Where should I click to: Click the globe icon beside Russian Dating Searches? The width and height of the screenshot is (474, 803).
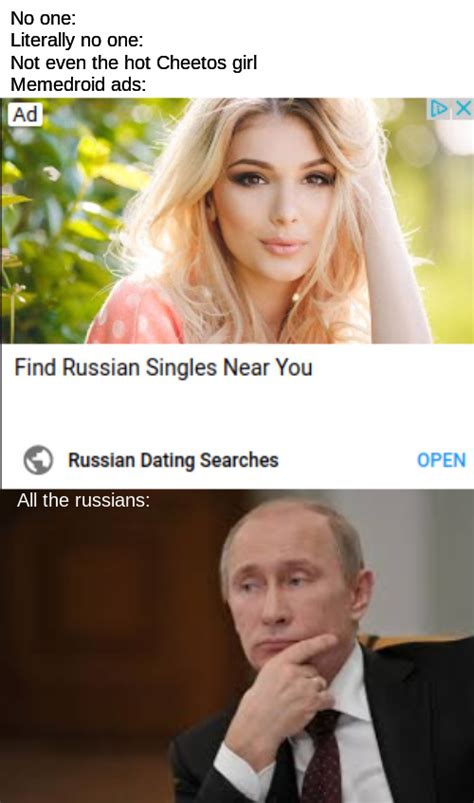pos(38,460)
